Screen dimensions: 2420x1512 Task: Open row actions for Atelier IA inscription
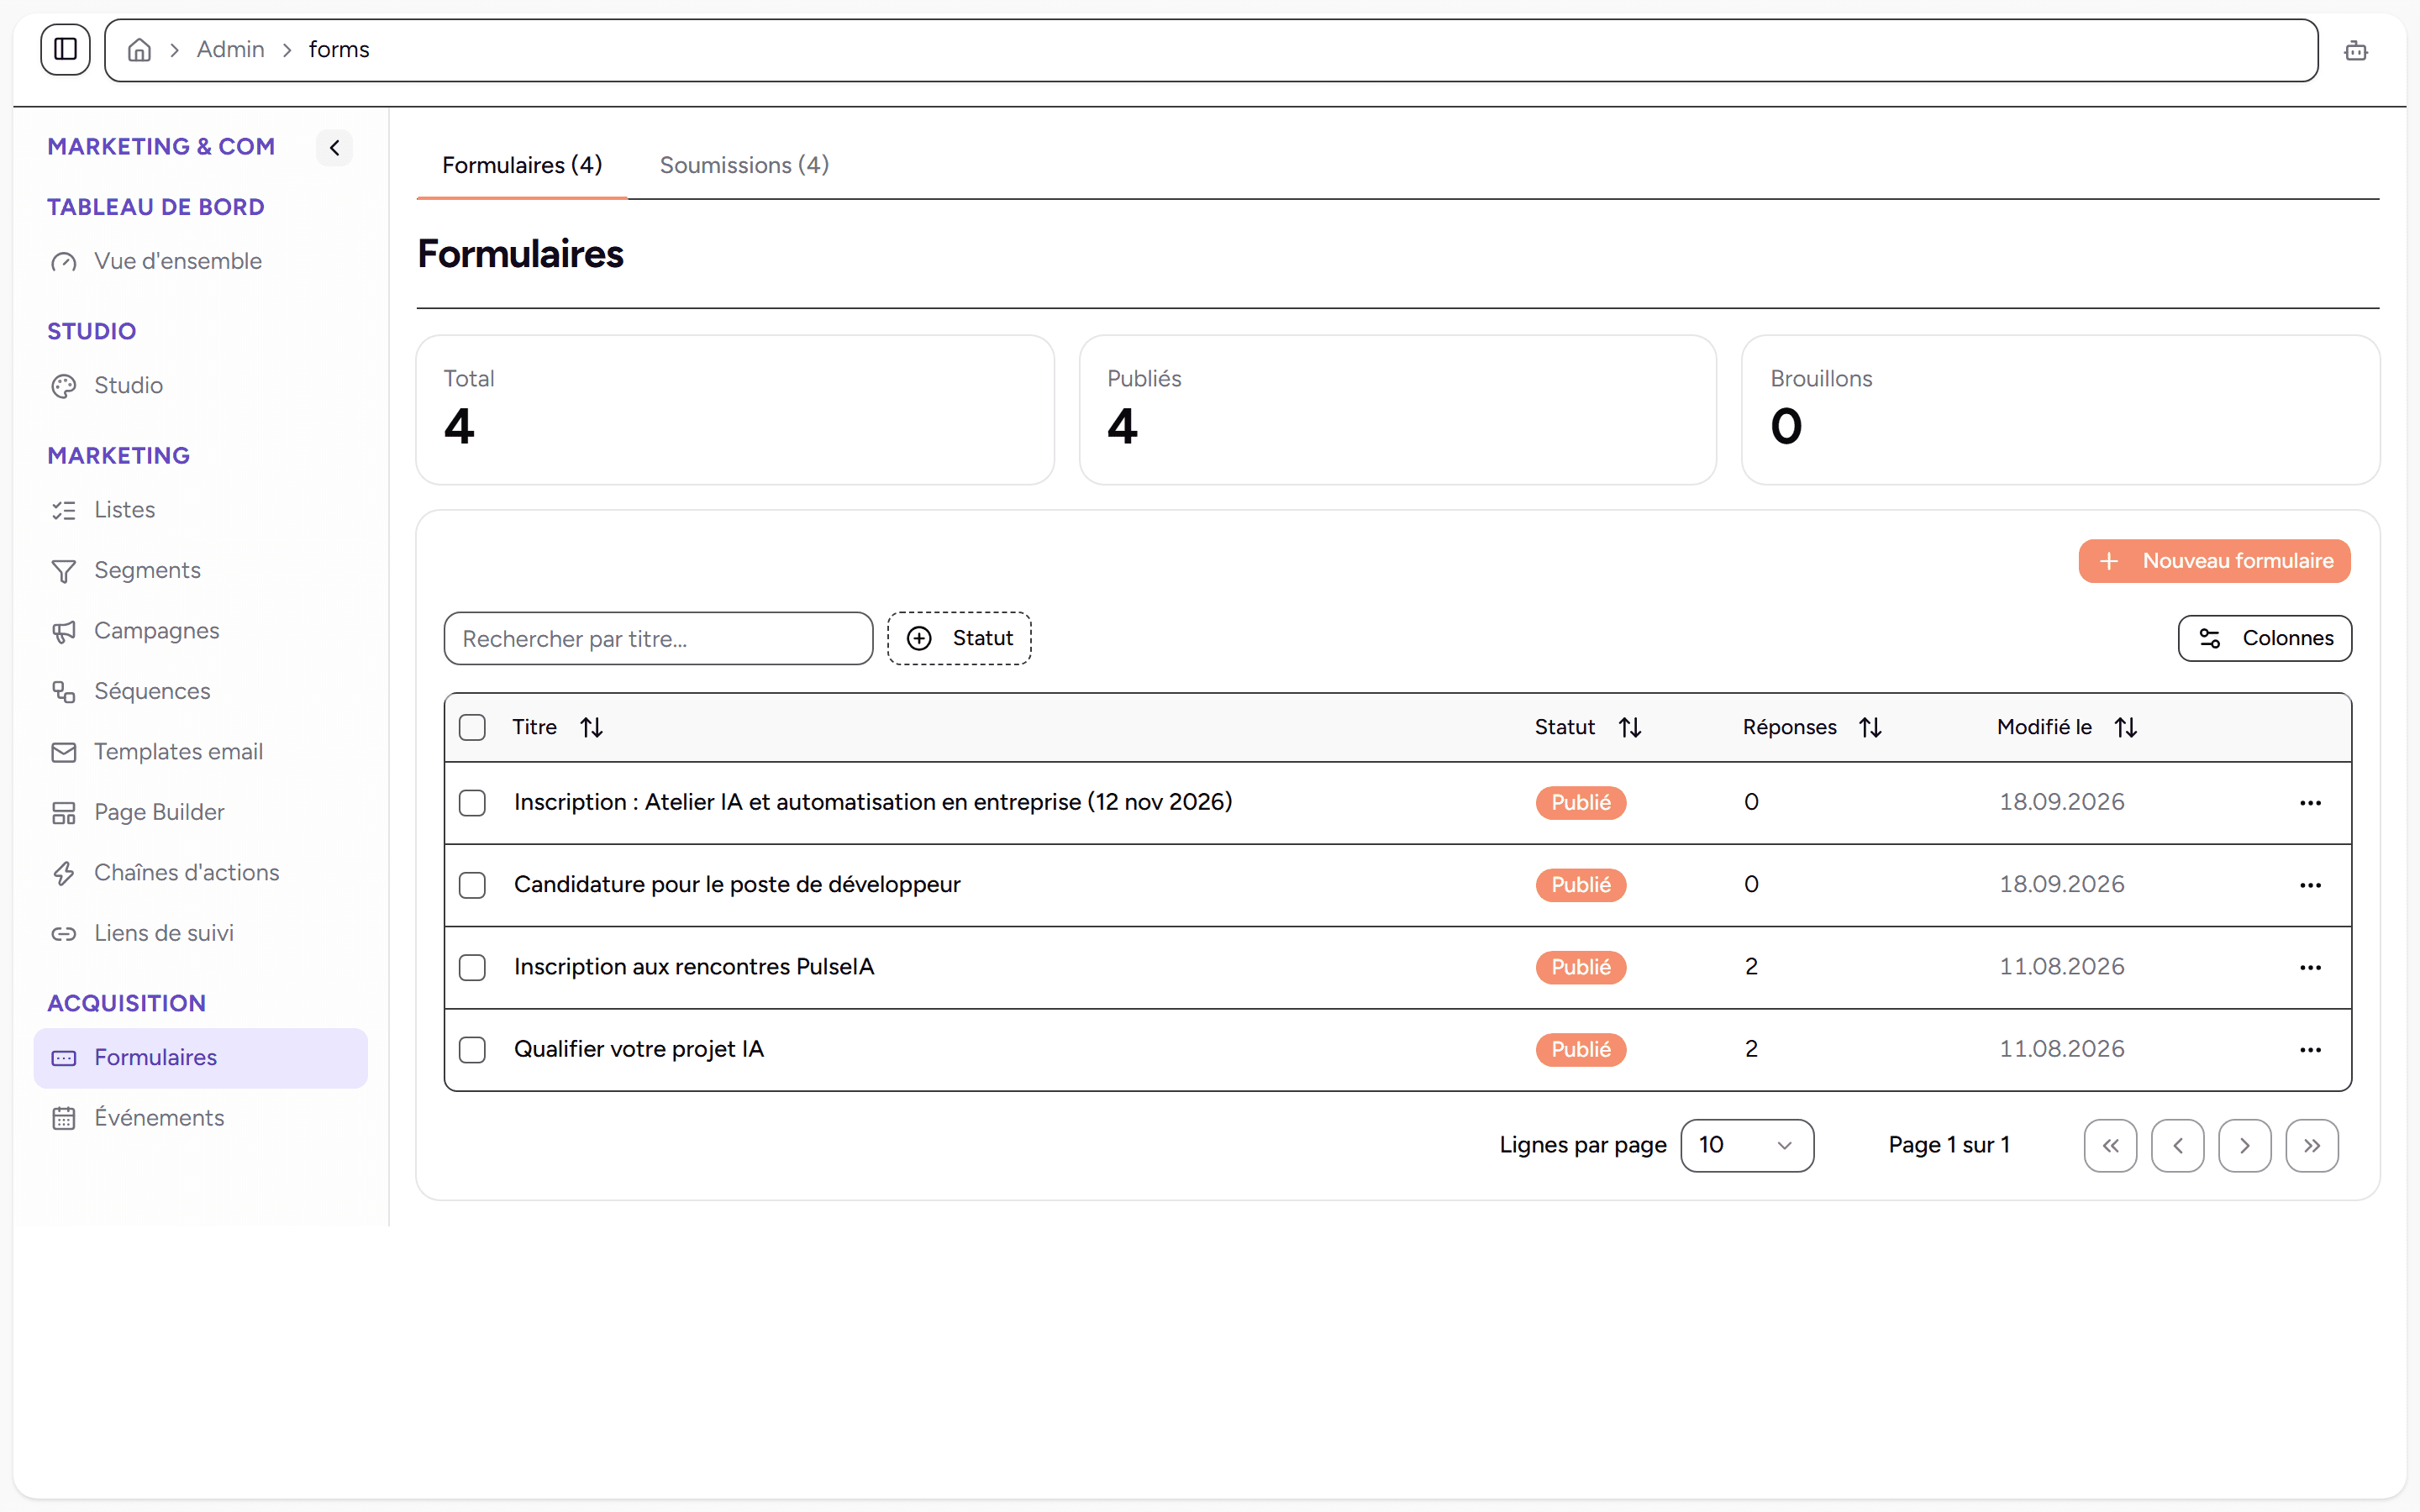2310,803
